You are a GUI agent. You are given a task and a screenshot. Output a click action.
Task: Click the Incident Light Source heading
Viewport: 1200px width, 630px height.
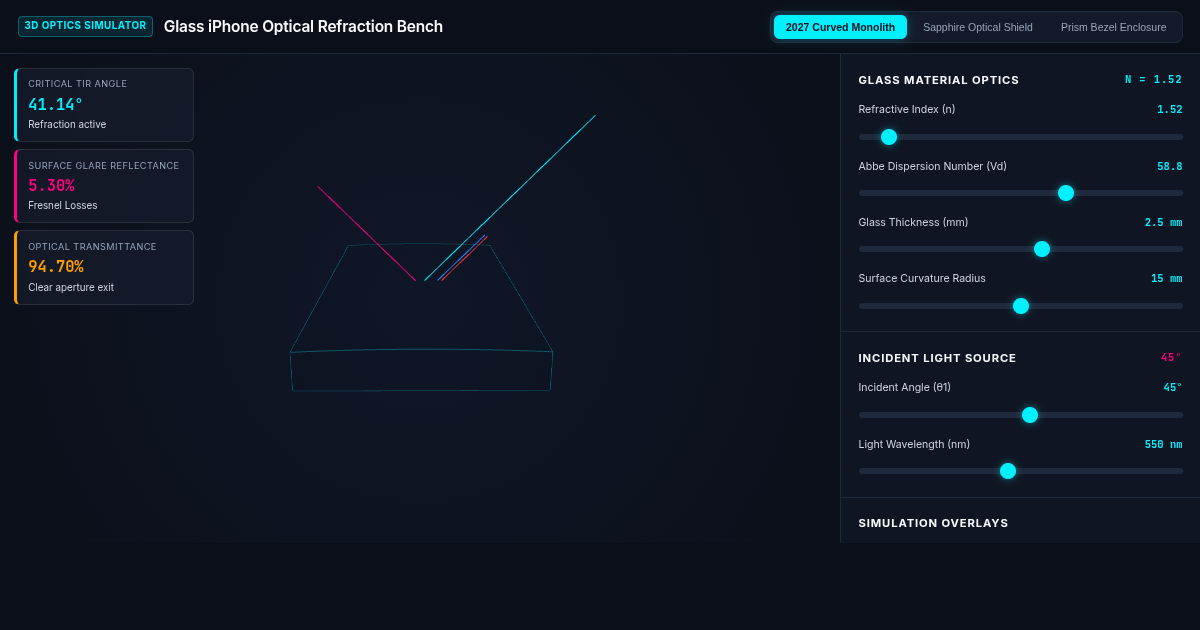click(937, 358)
